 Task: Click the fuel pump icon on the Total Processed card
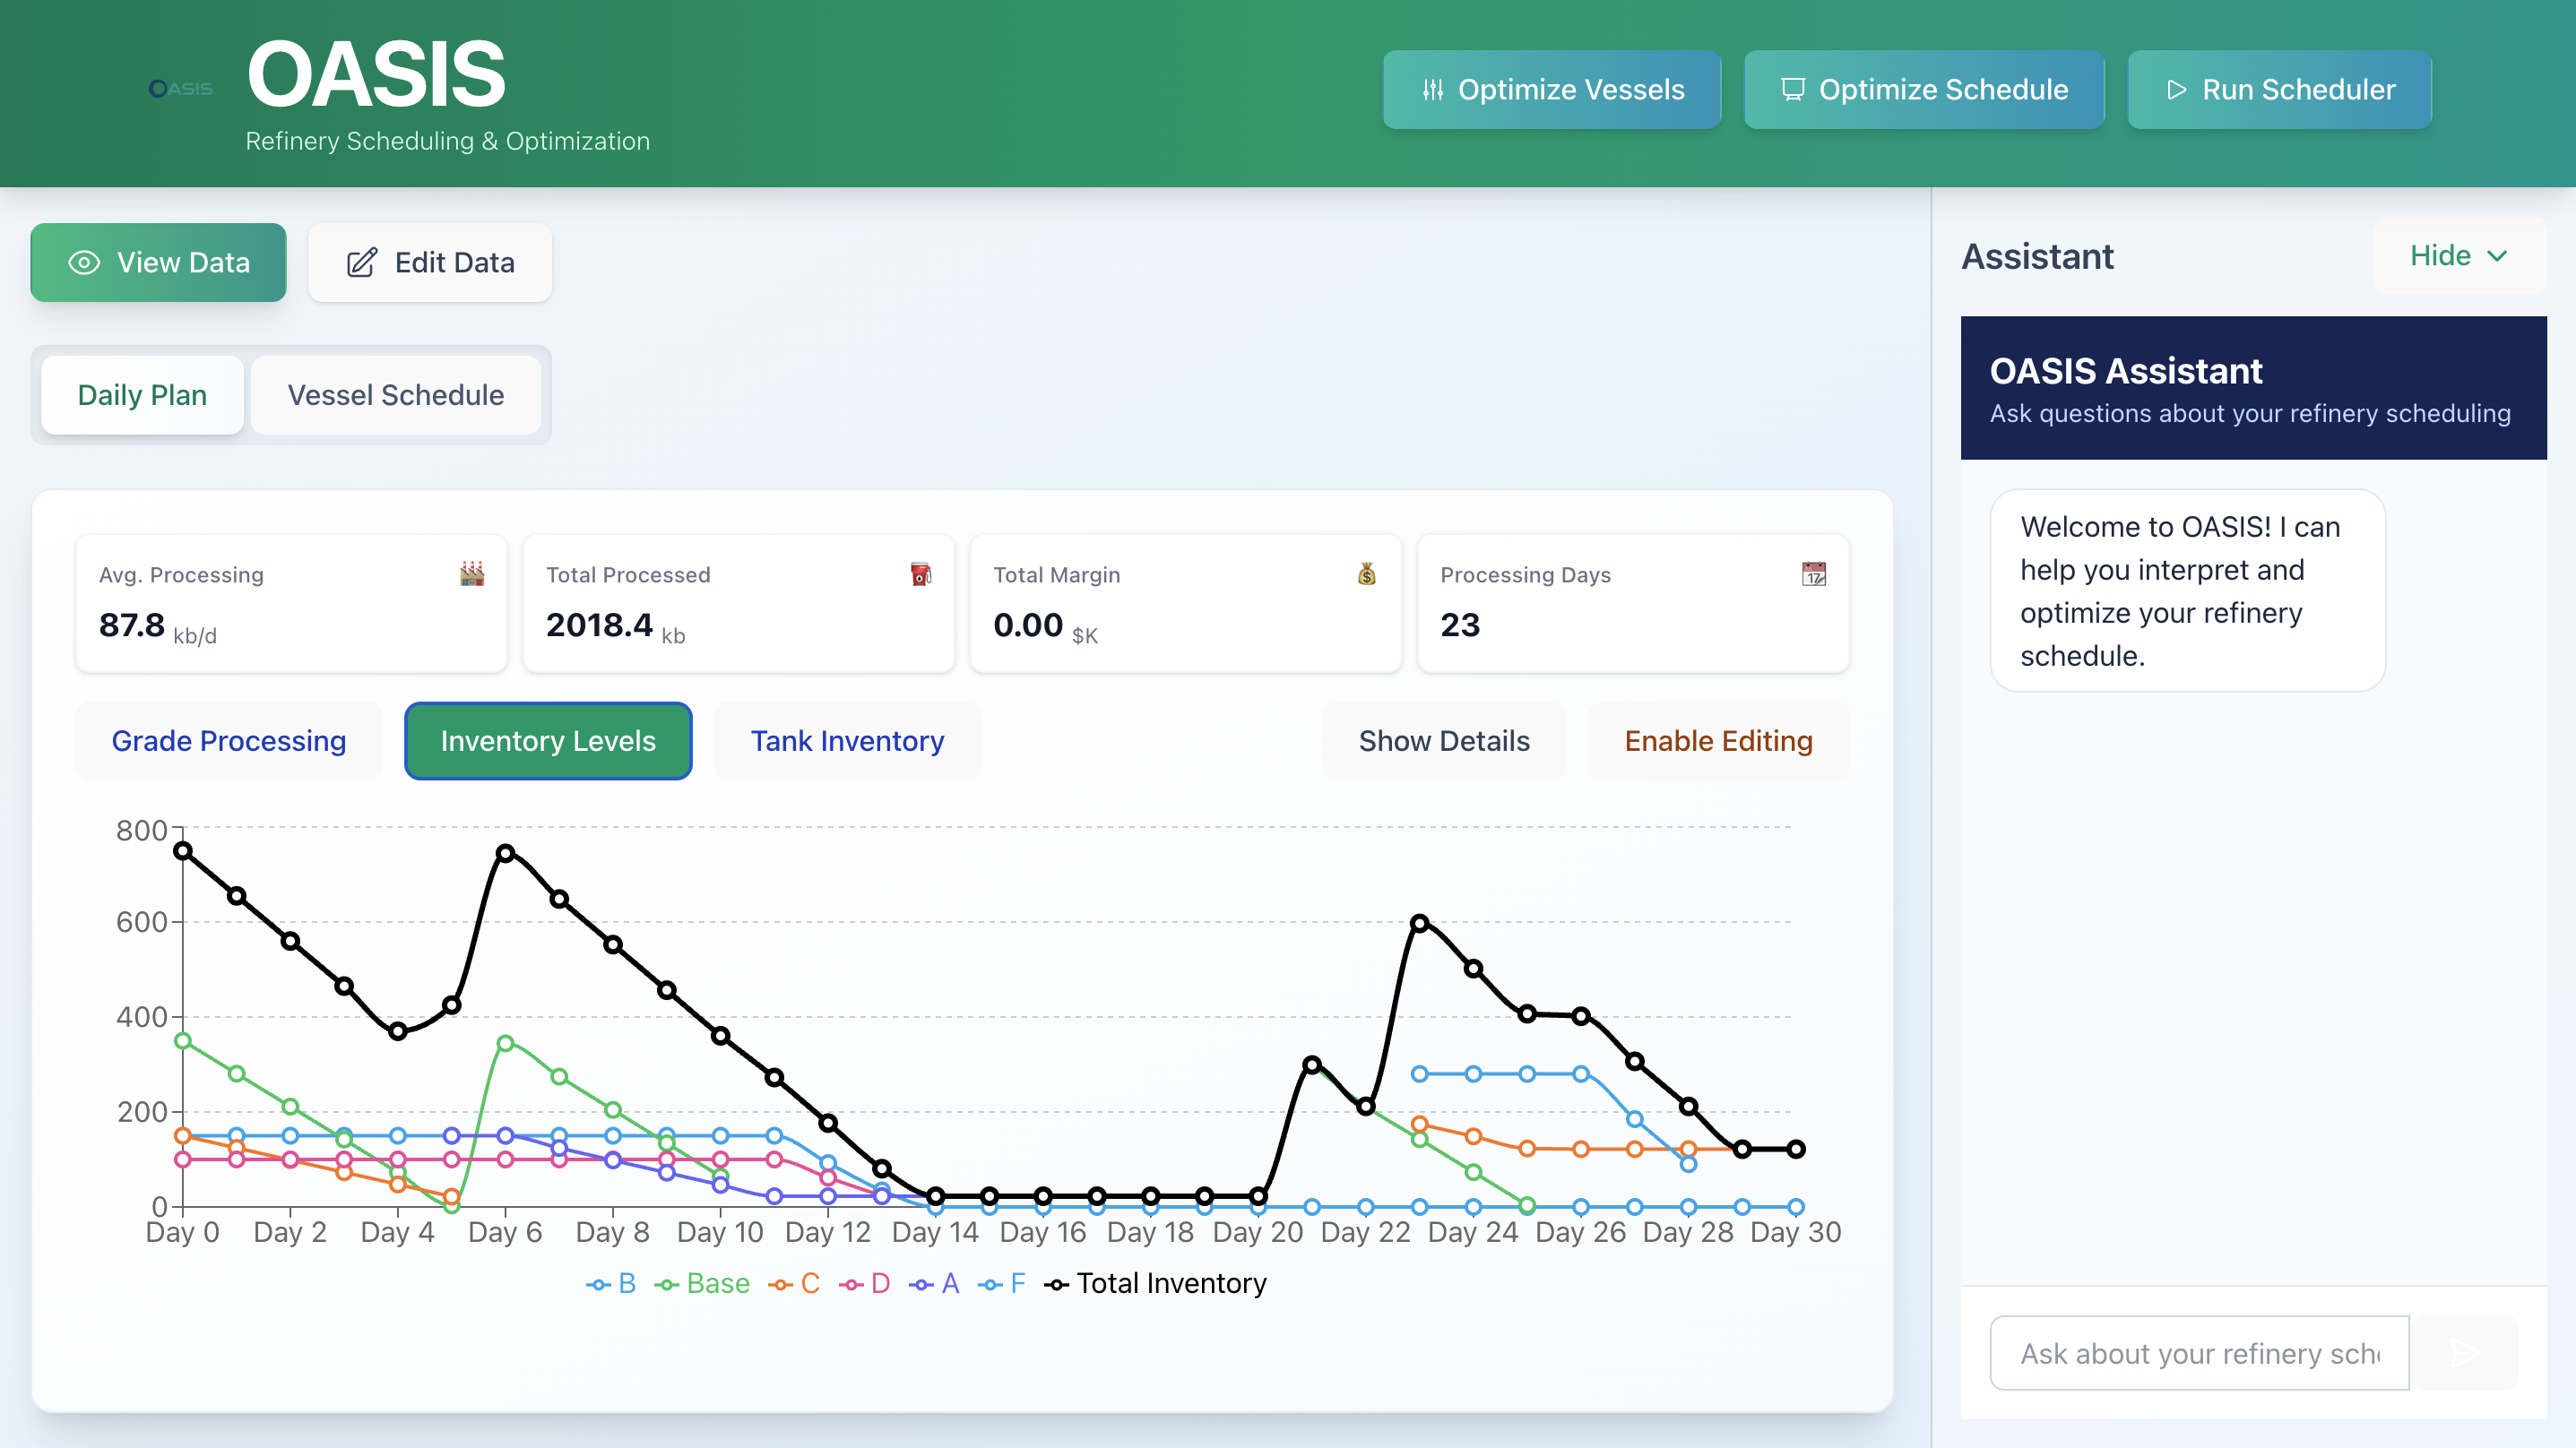pos(920,574)
